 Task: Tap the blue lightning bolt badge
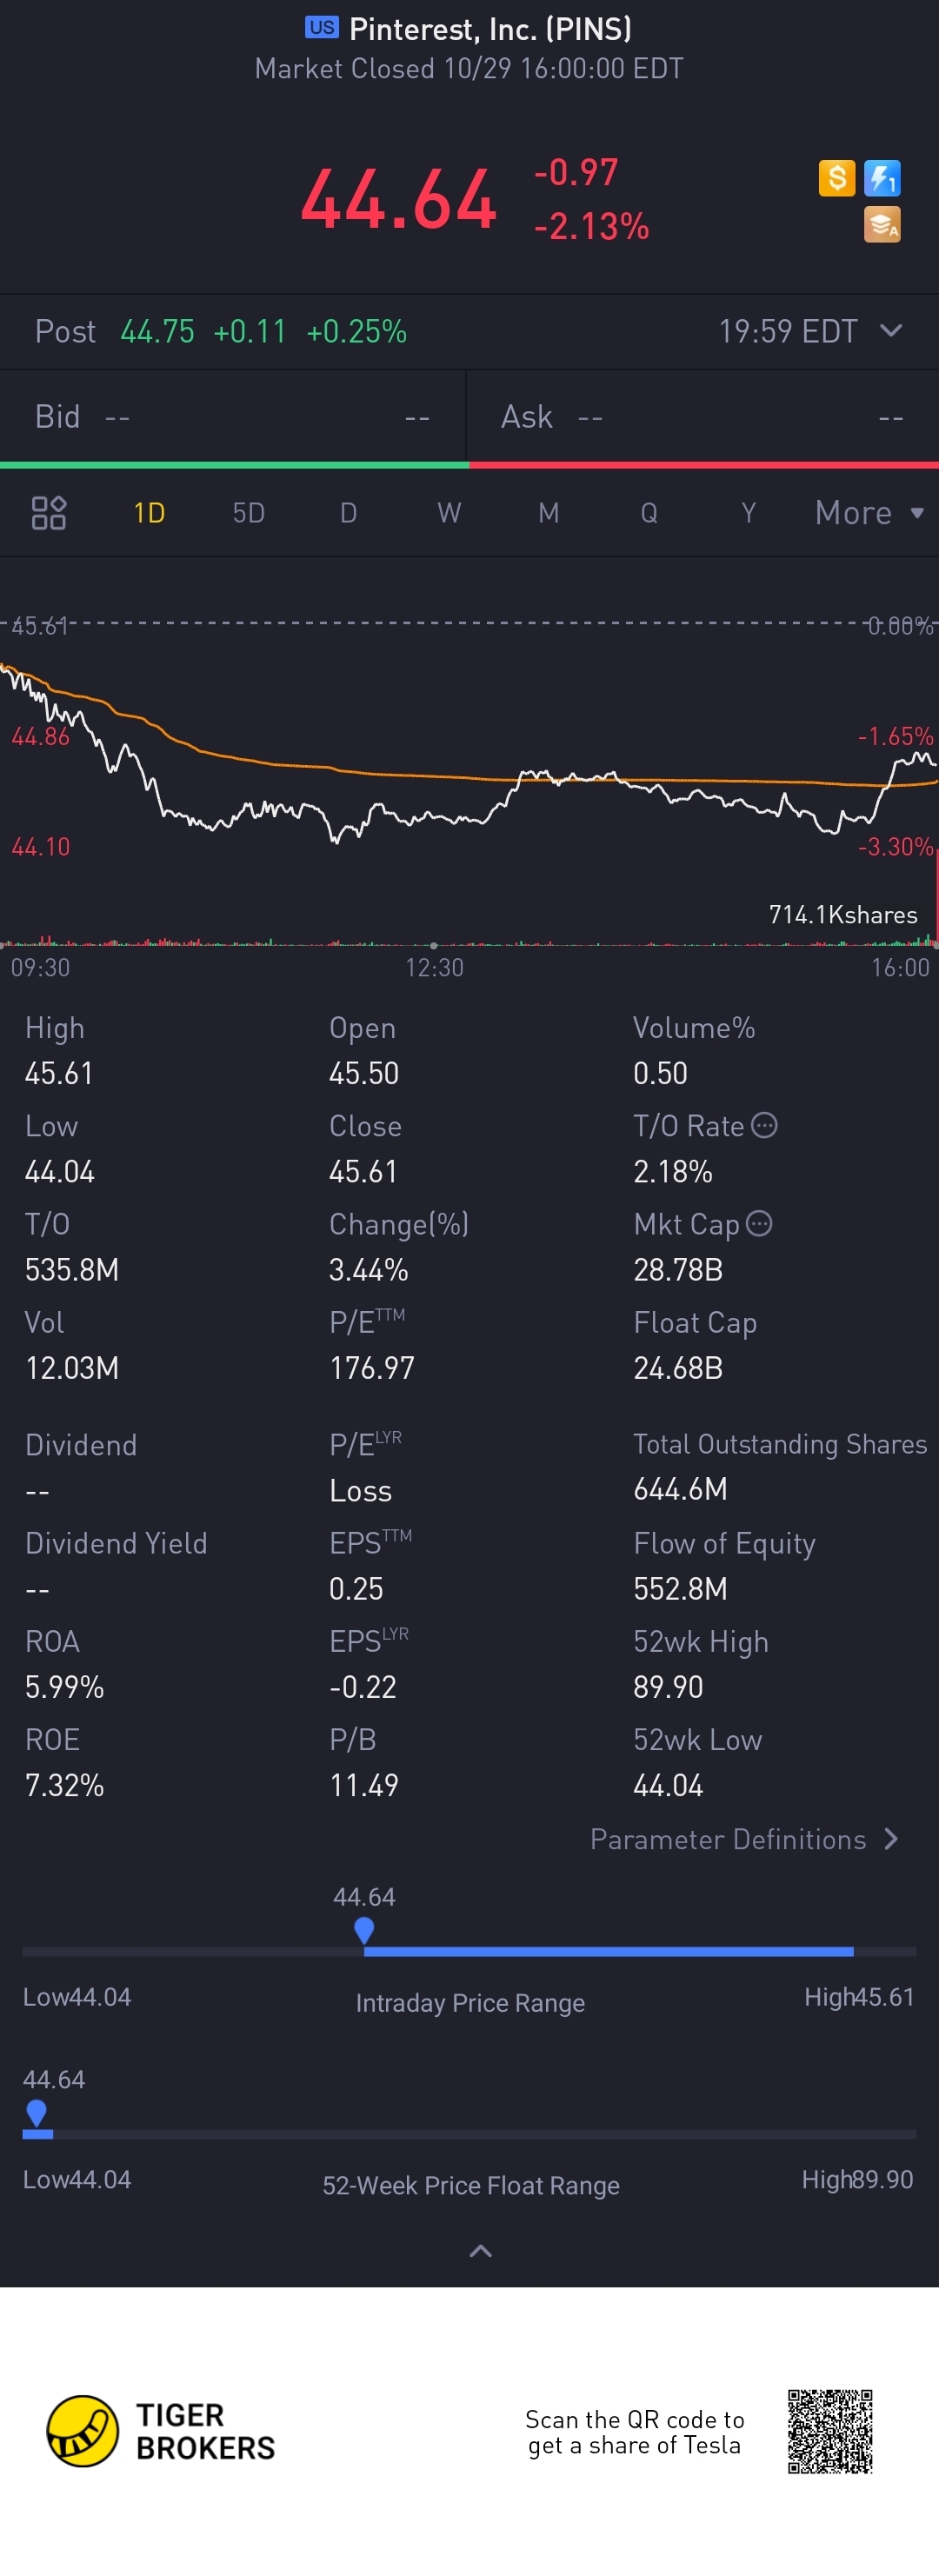882,178
